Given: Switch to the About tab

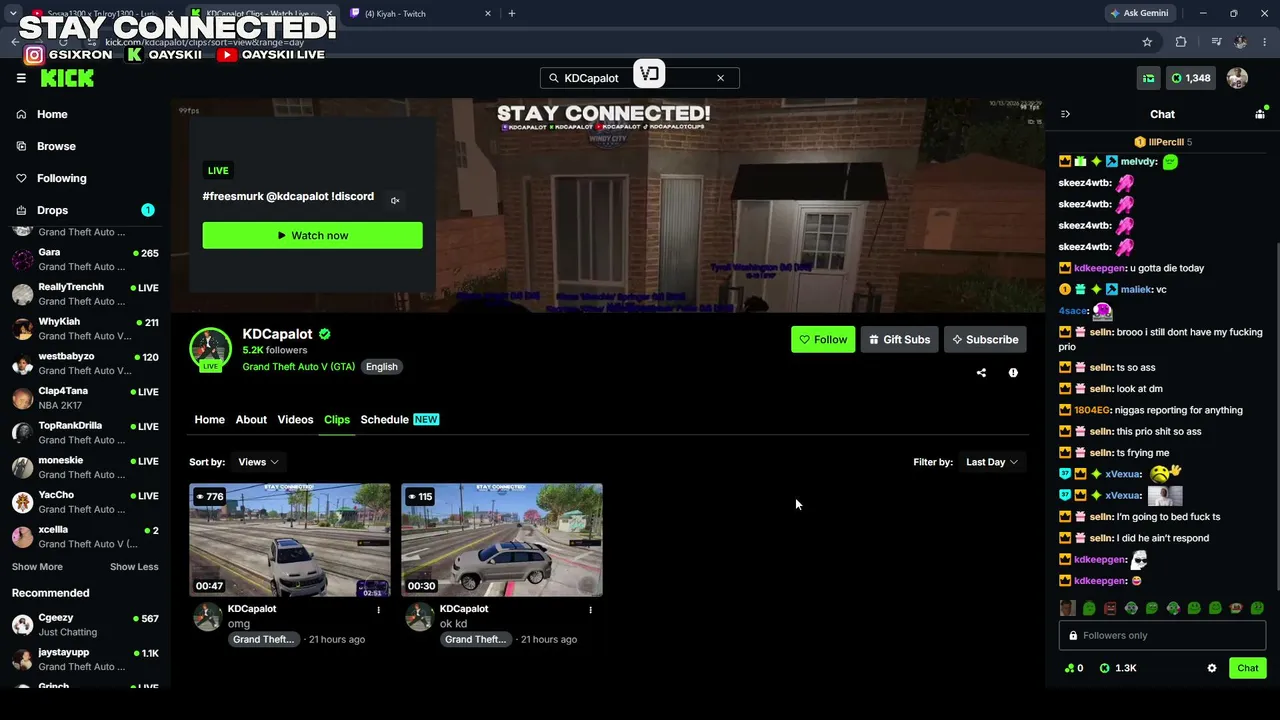Looking at the screenshot, I should tap(251, 420).
